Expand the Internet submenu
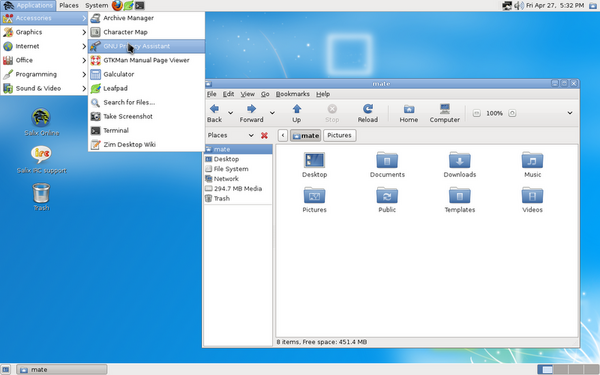Image resolution: width=600 pixels, height=375 pixels. (44, 46)
